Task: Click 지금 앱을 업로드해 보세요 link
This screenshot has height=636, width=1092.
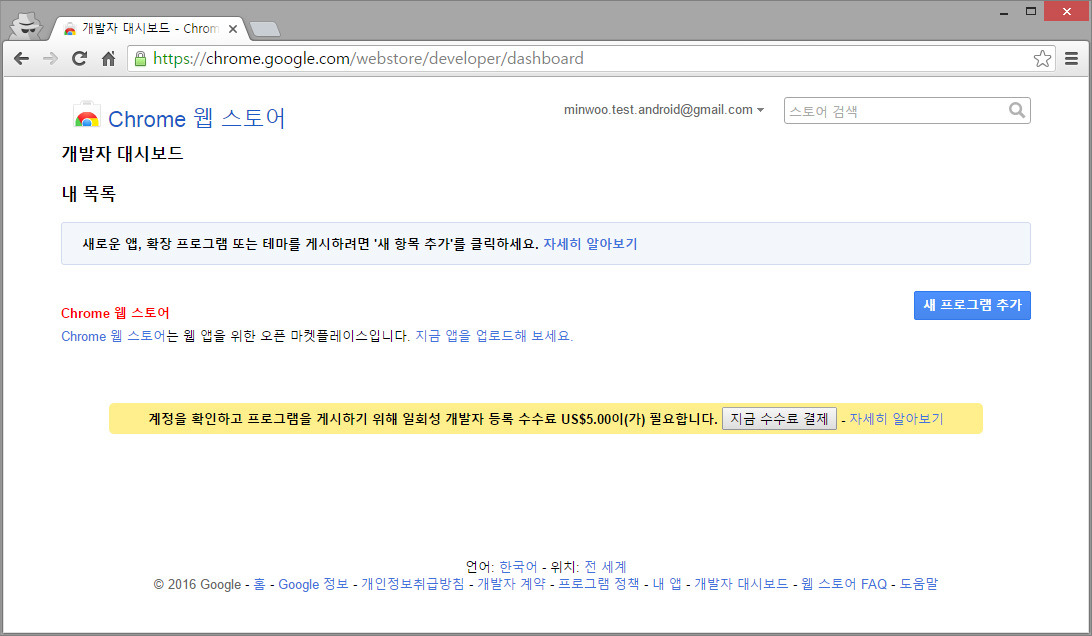Action: click(x=494, y=336)
